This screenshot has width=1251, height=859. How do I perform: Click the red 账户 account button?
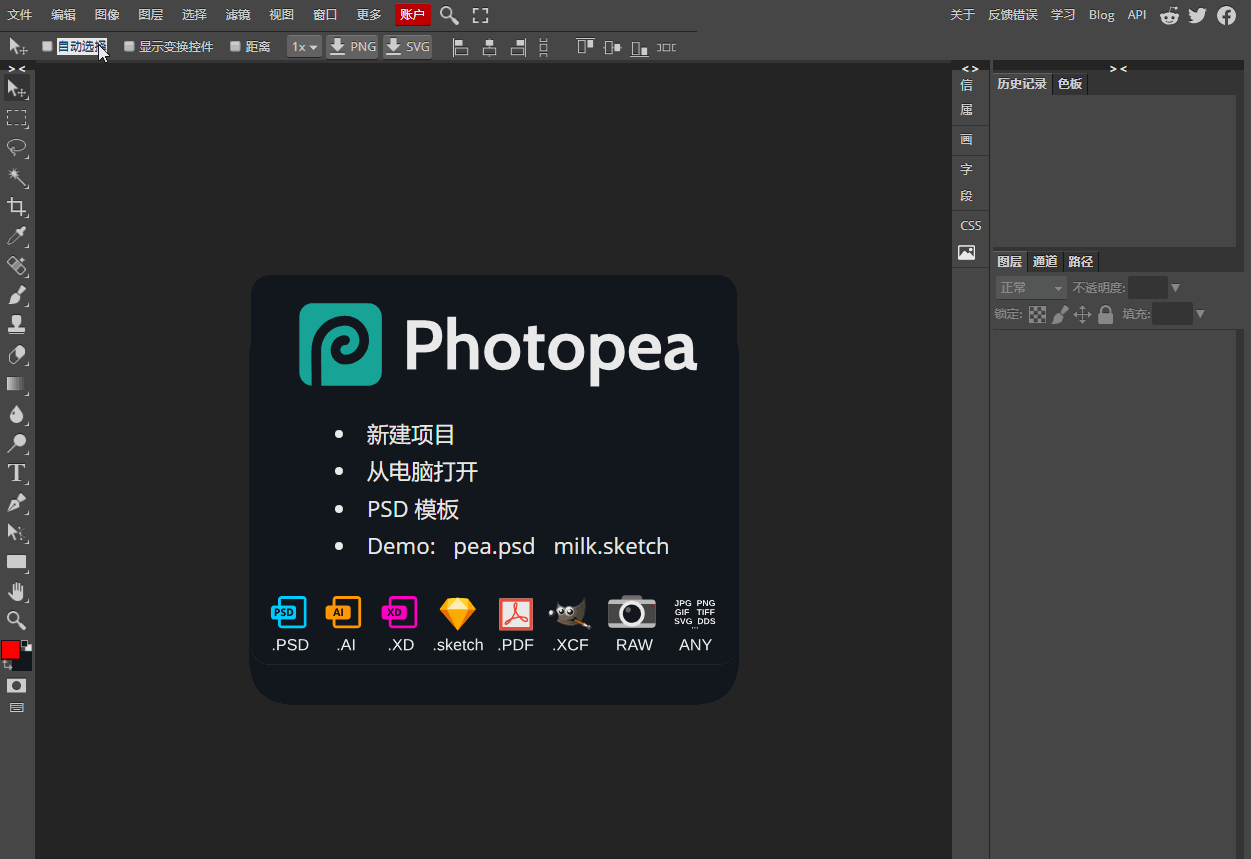413,15
